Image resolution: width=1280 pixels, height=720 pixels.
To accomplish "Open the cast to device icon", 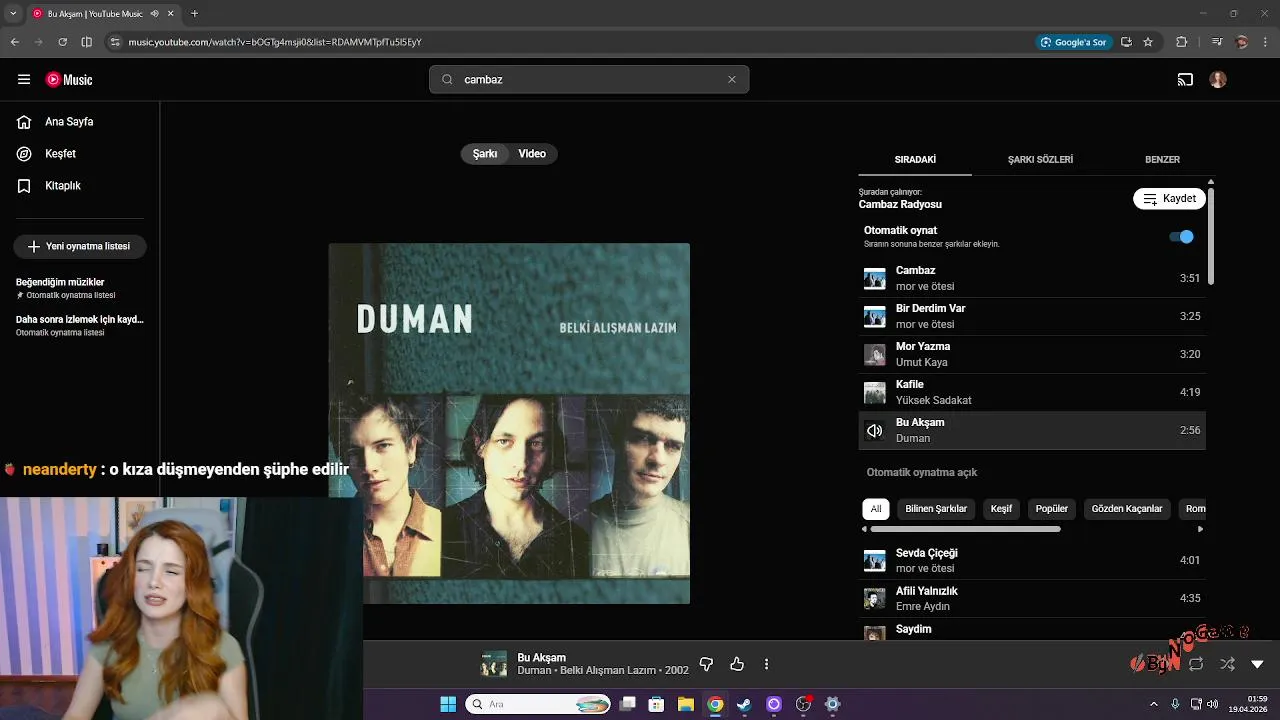I will [x=1185, y=80].
